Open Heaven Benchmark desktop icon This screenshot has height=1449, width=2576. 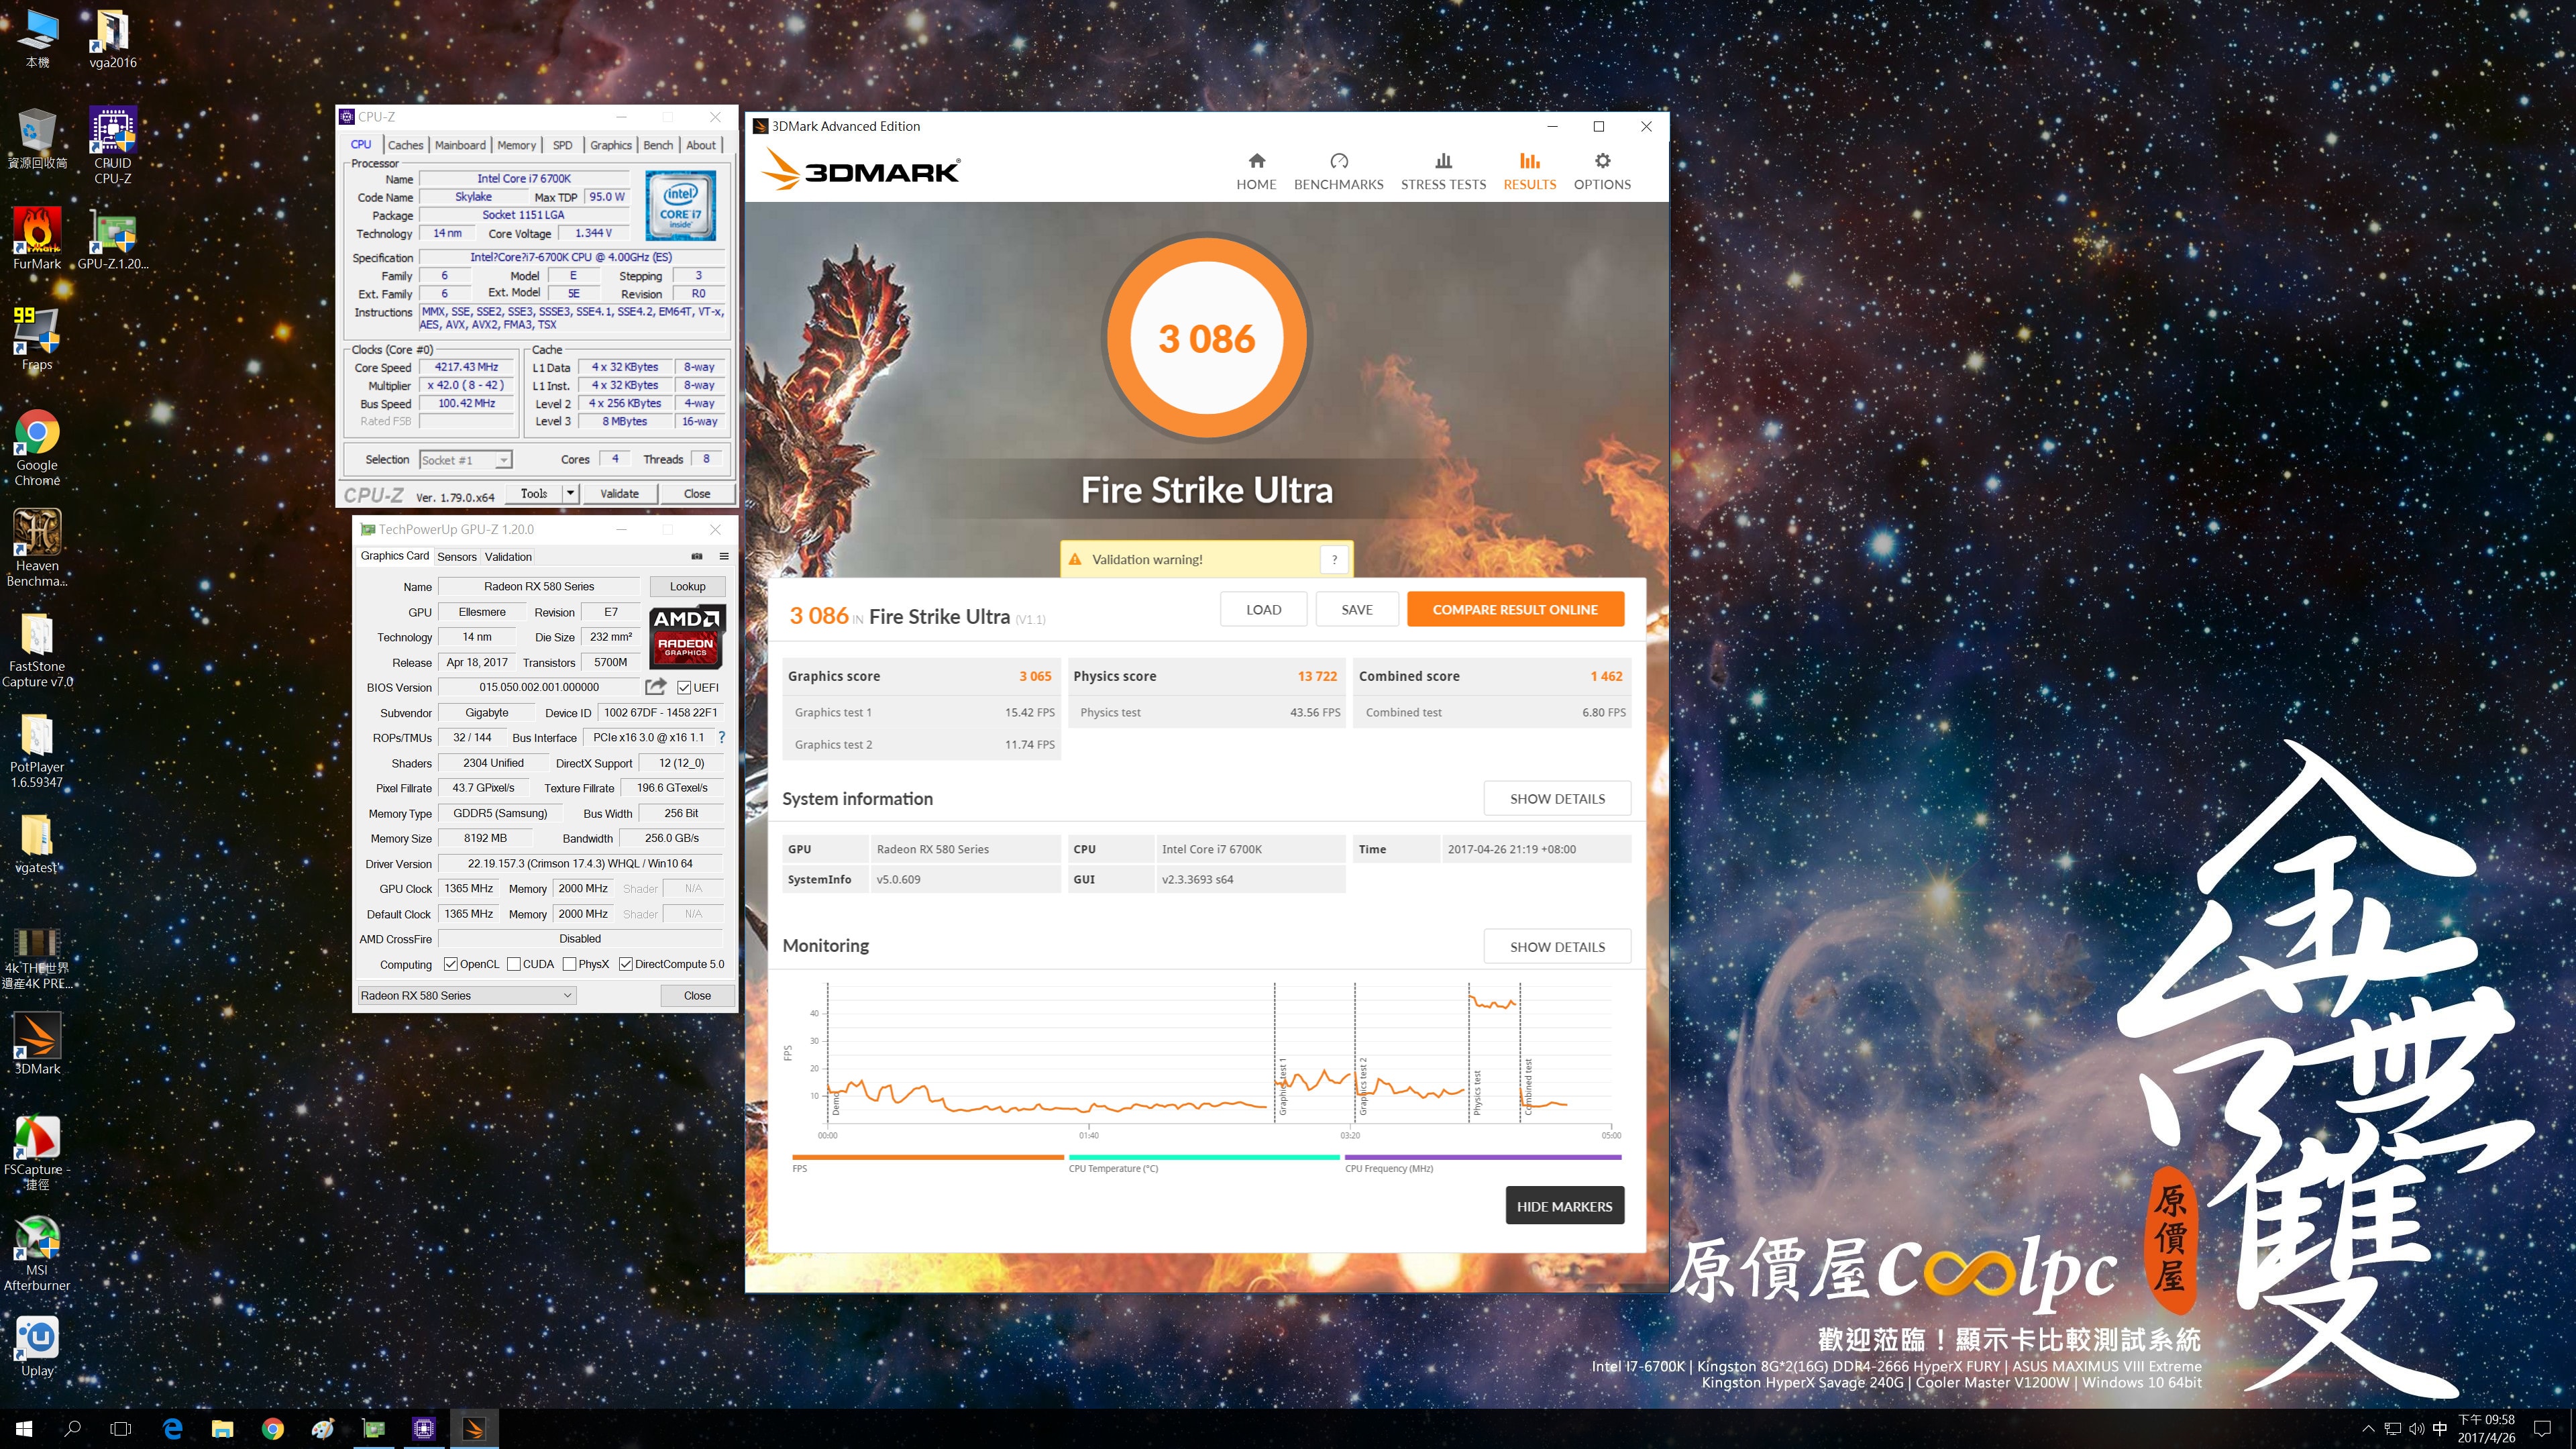(x=37, y=547)
